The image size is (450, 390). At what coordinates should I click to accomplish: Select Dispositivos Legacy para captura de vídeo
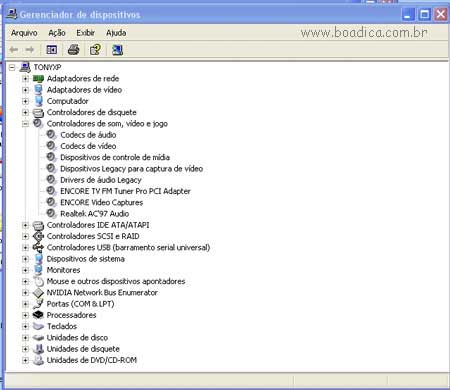[x=132, y=169]
